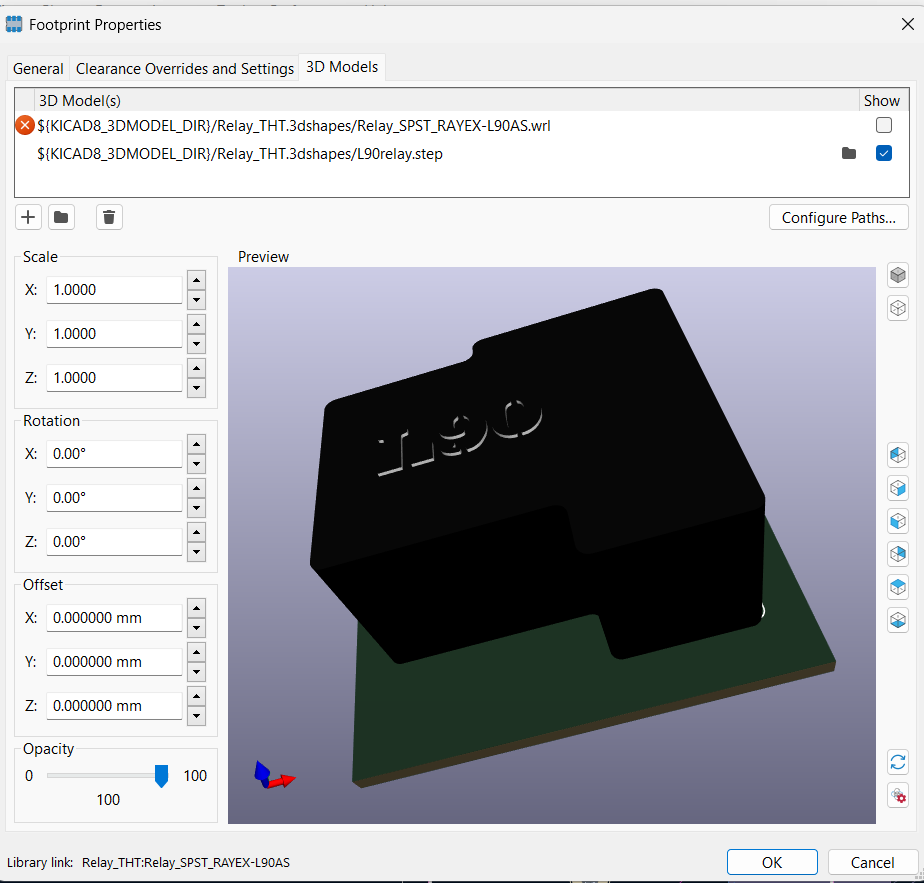Increase Offset Z with the up arrow
Viewport: 924px width, 883px height.
tap(196, 696)
